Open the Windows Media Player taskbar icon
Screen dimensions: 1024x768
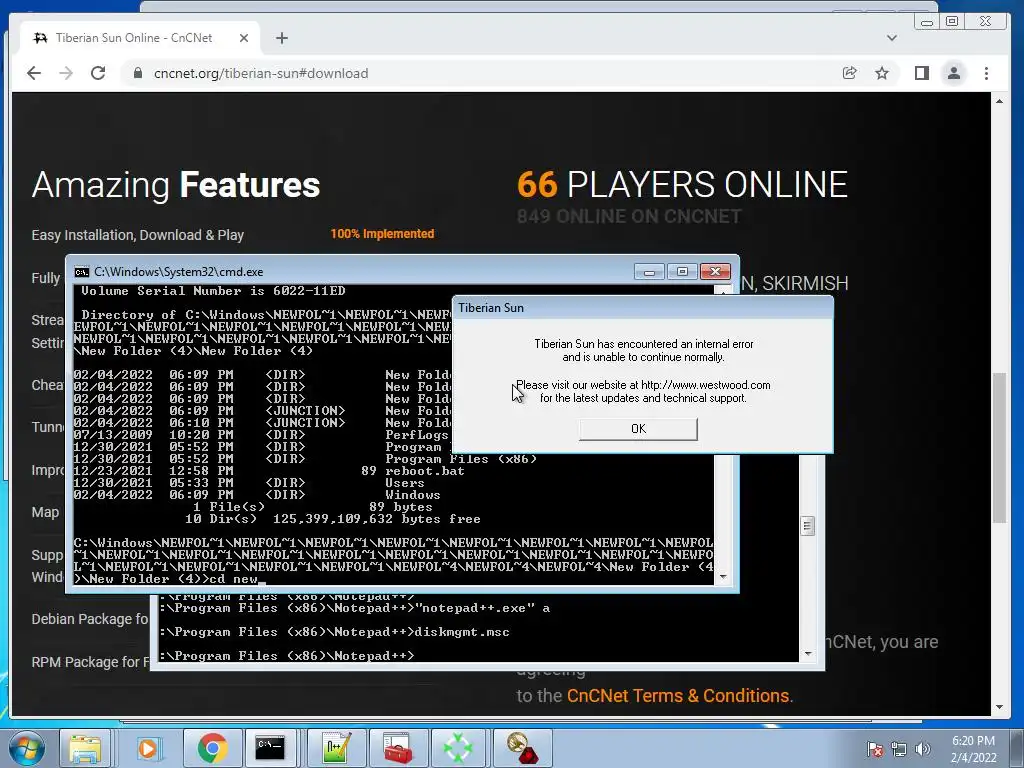[148, 748]
